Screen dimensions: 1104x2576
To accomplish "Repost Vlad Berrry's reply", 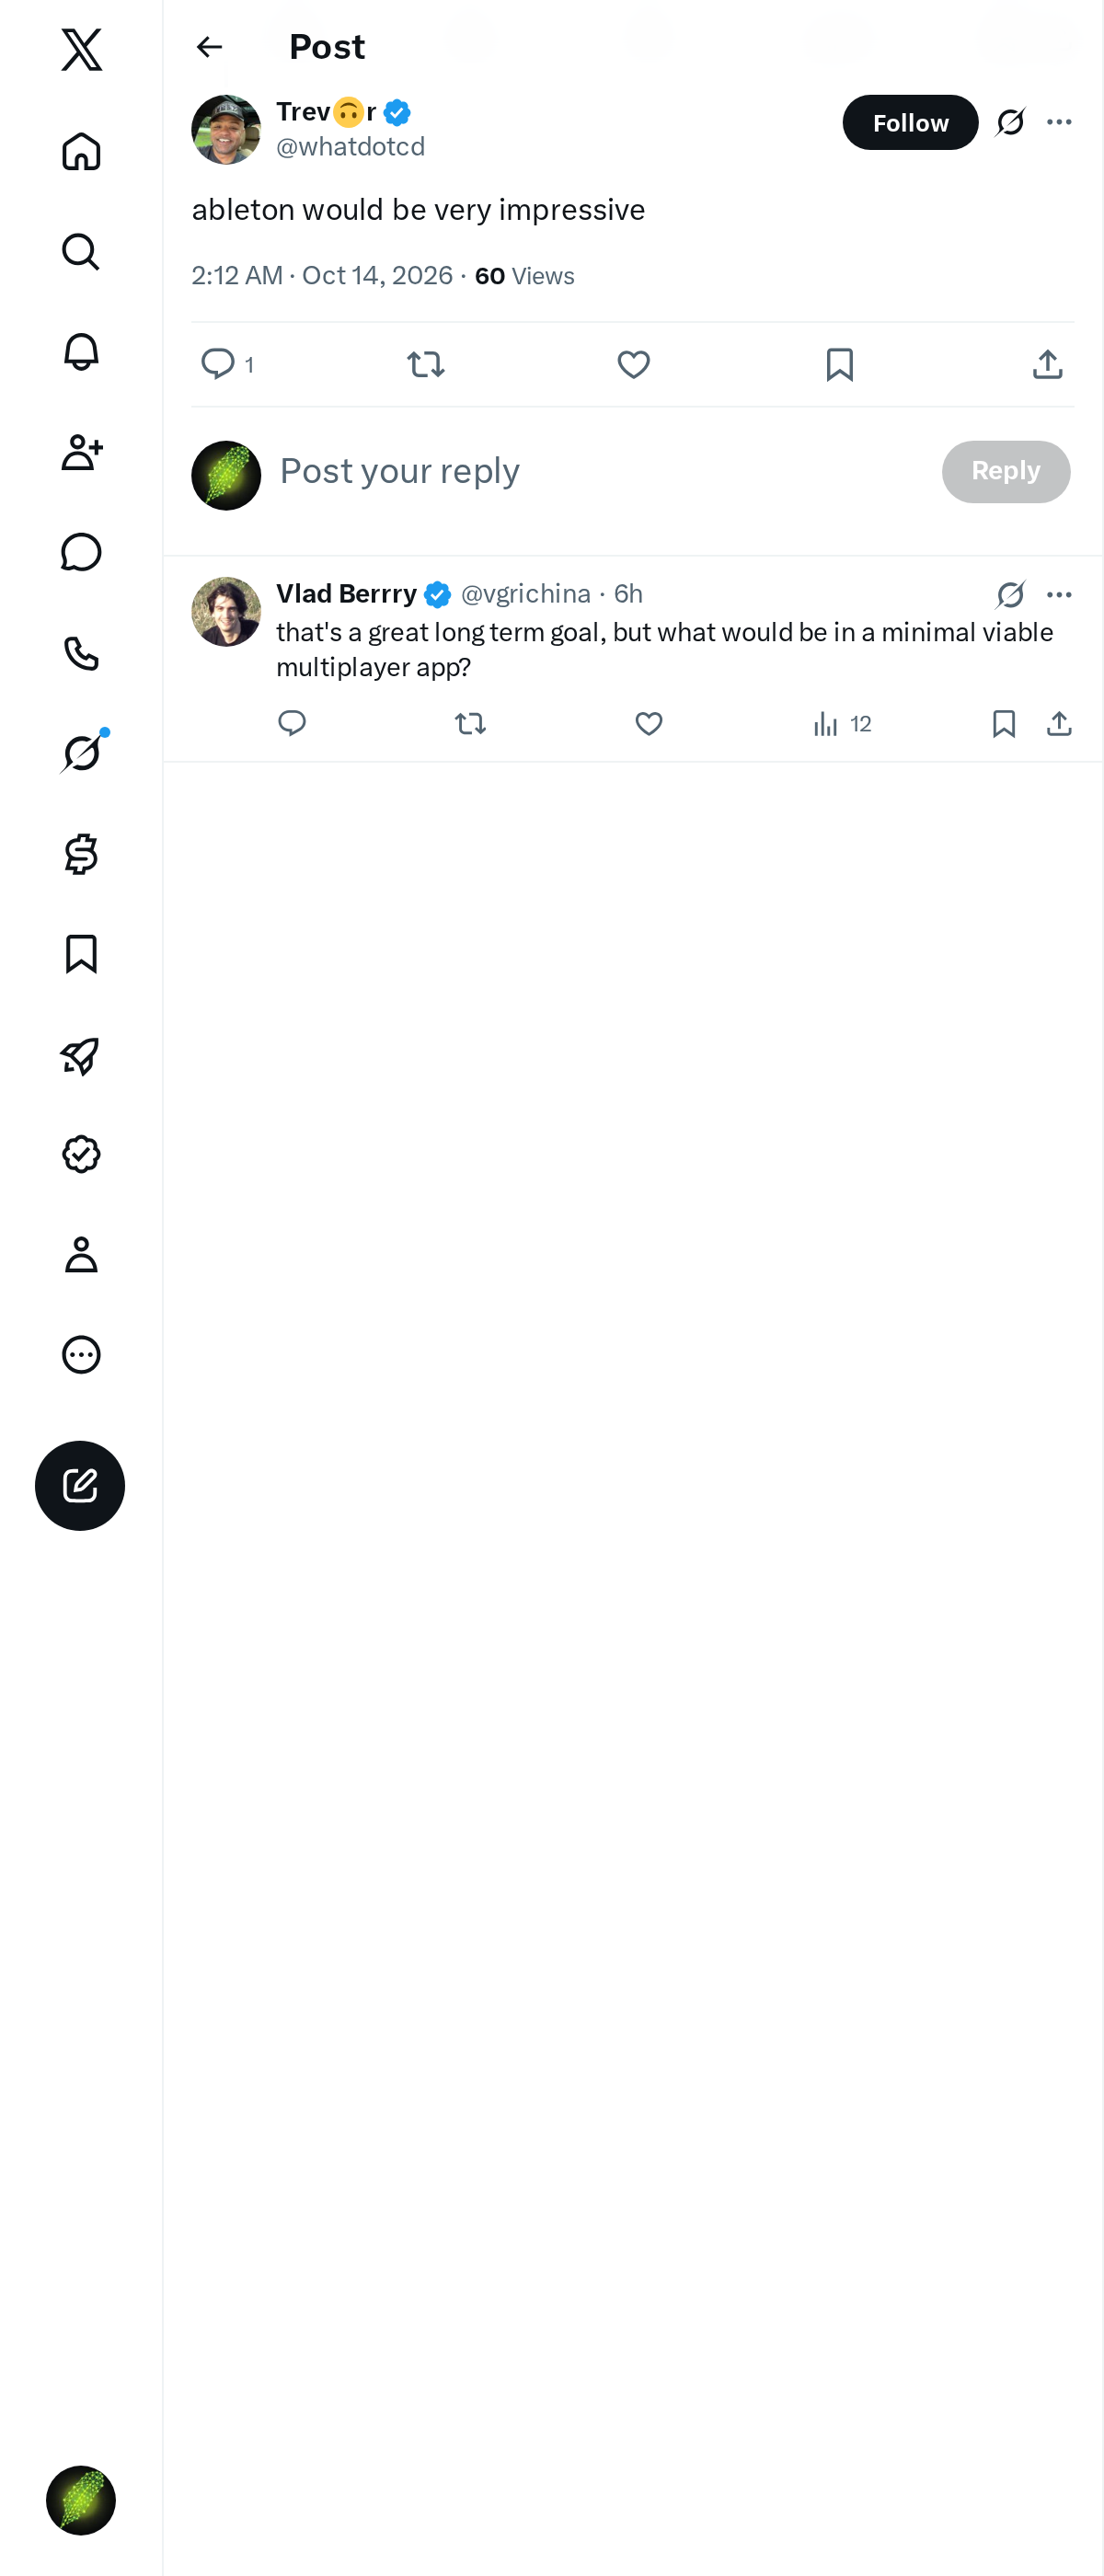I will (x=470, y=723).
